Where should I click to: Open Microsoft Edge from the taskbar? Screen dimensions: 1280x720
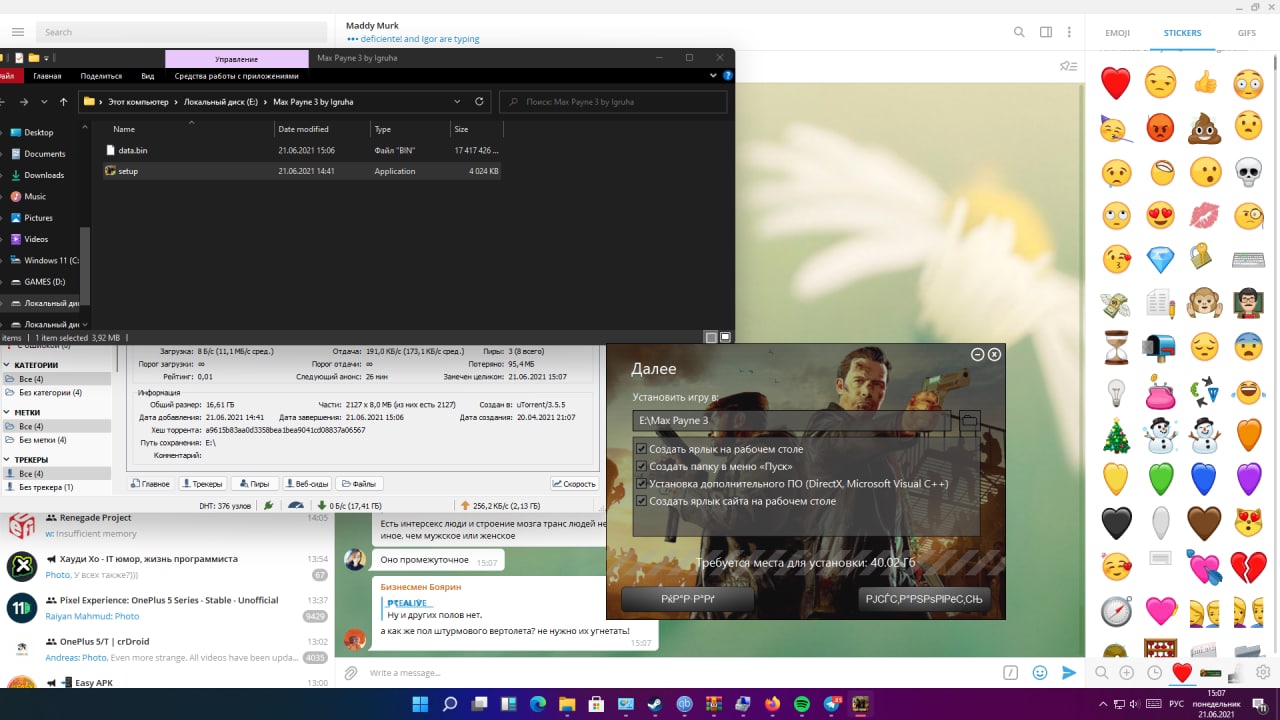click(538, 704)
